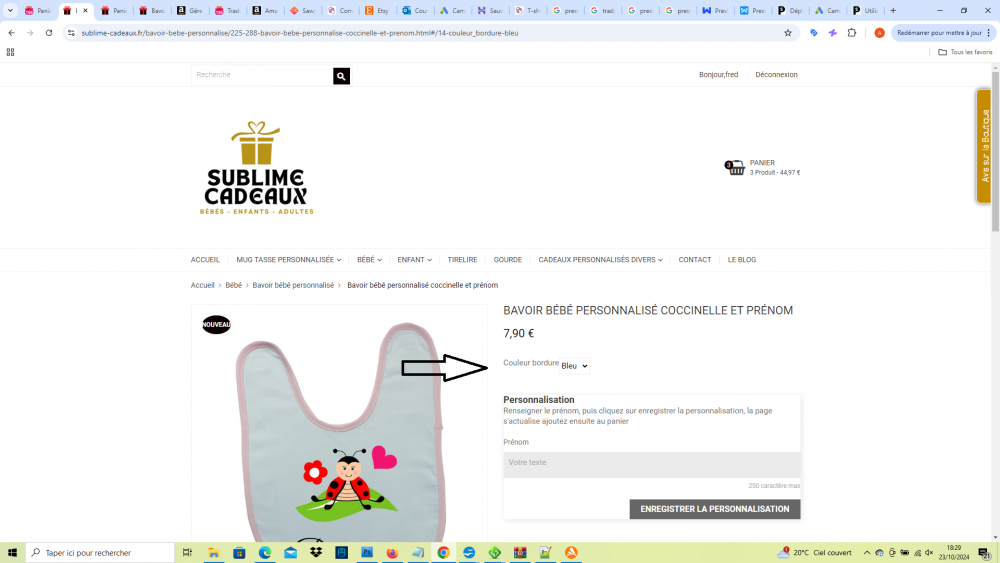
Task: Open Task View in the taskbar
Action: [x=187, y=553]
